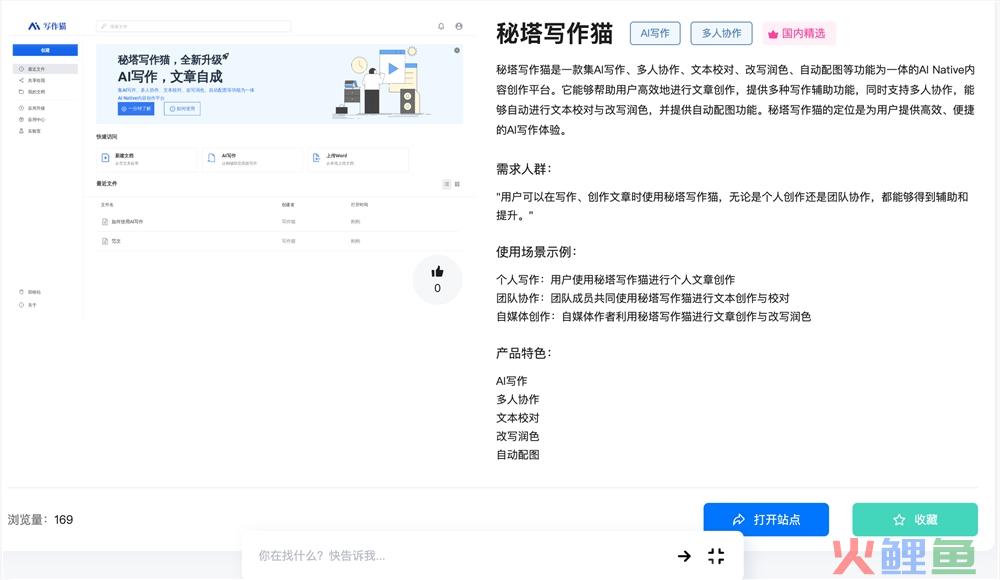Click the notification bell icon
The image size is (1000, 580).
point(442,26)
